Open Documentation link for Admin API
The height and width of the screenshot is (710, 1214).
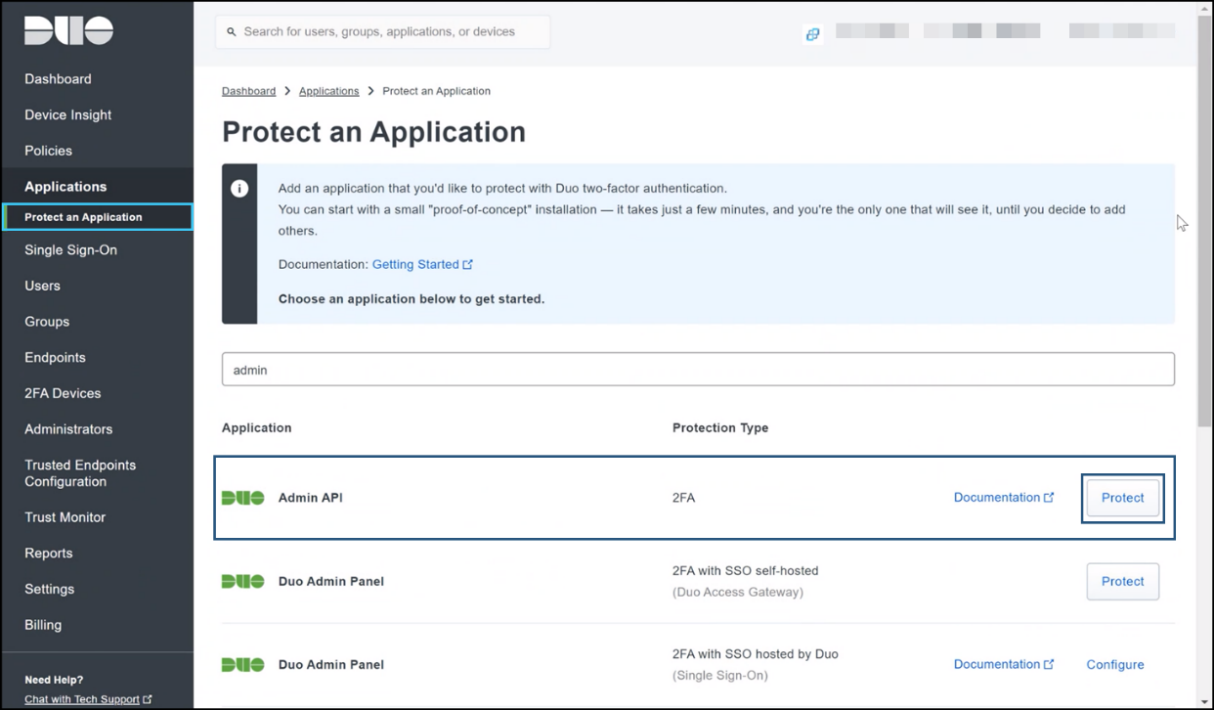pos(997,498)
